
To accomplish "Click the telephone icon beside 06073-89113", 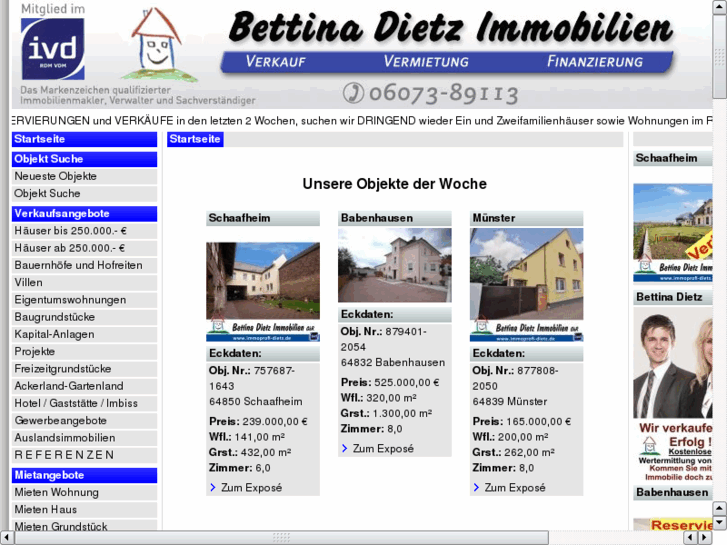I will (x=353, y=92).
